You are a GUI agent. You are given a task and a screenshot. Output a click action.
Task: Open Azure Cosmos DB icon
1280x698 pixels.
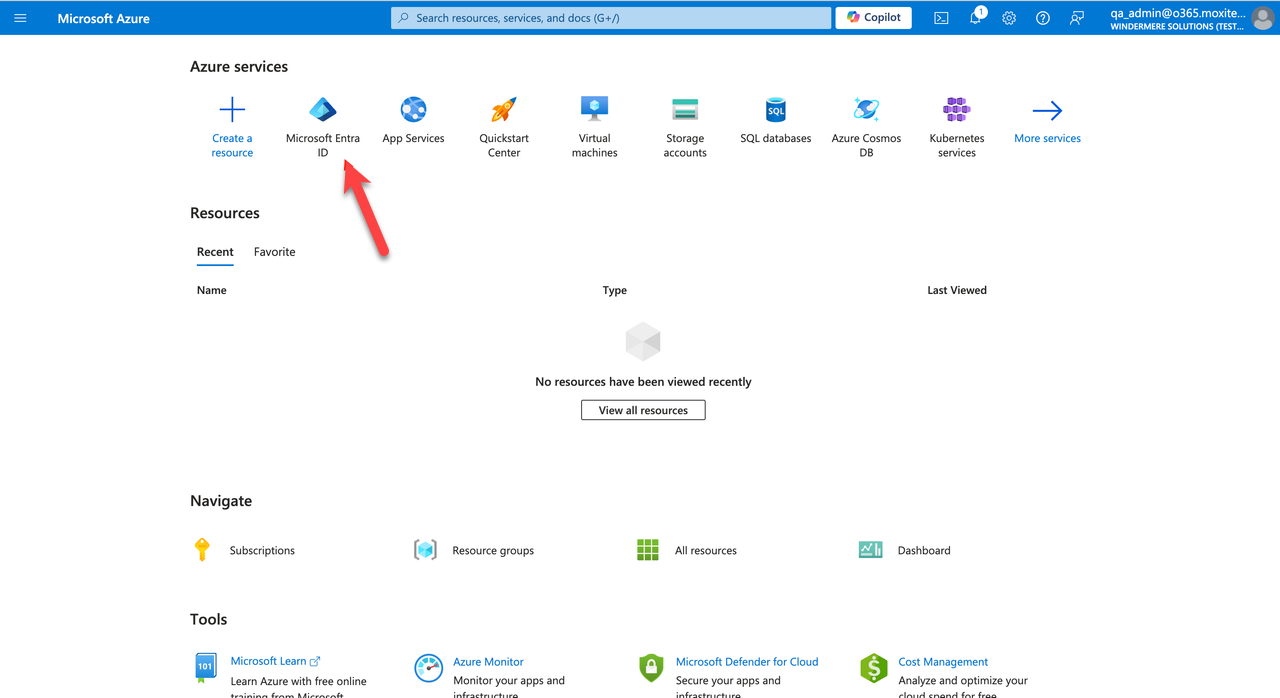[x=866, y=109]
